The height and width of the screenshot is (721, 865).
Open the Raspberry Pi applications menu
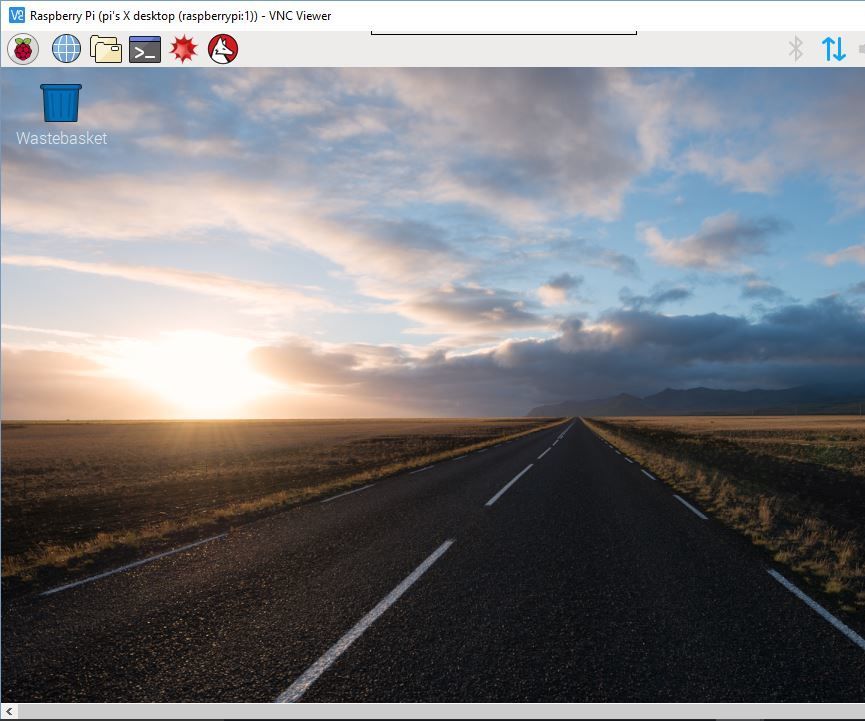[x=22, y=47]
